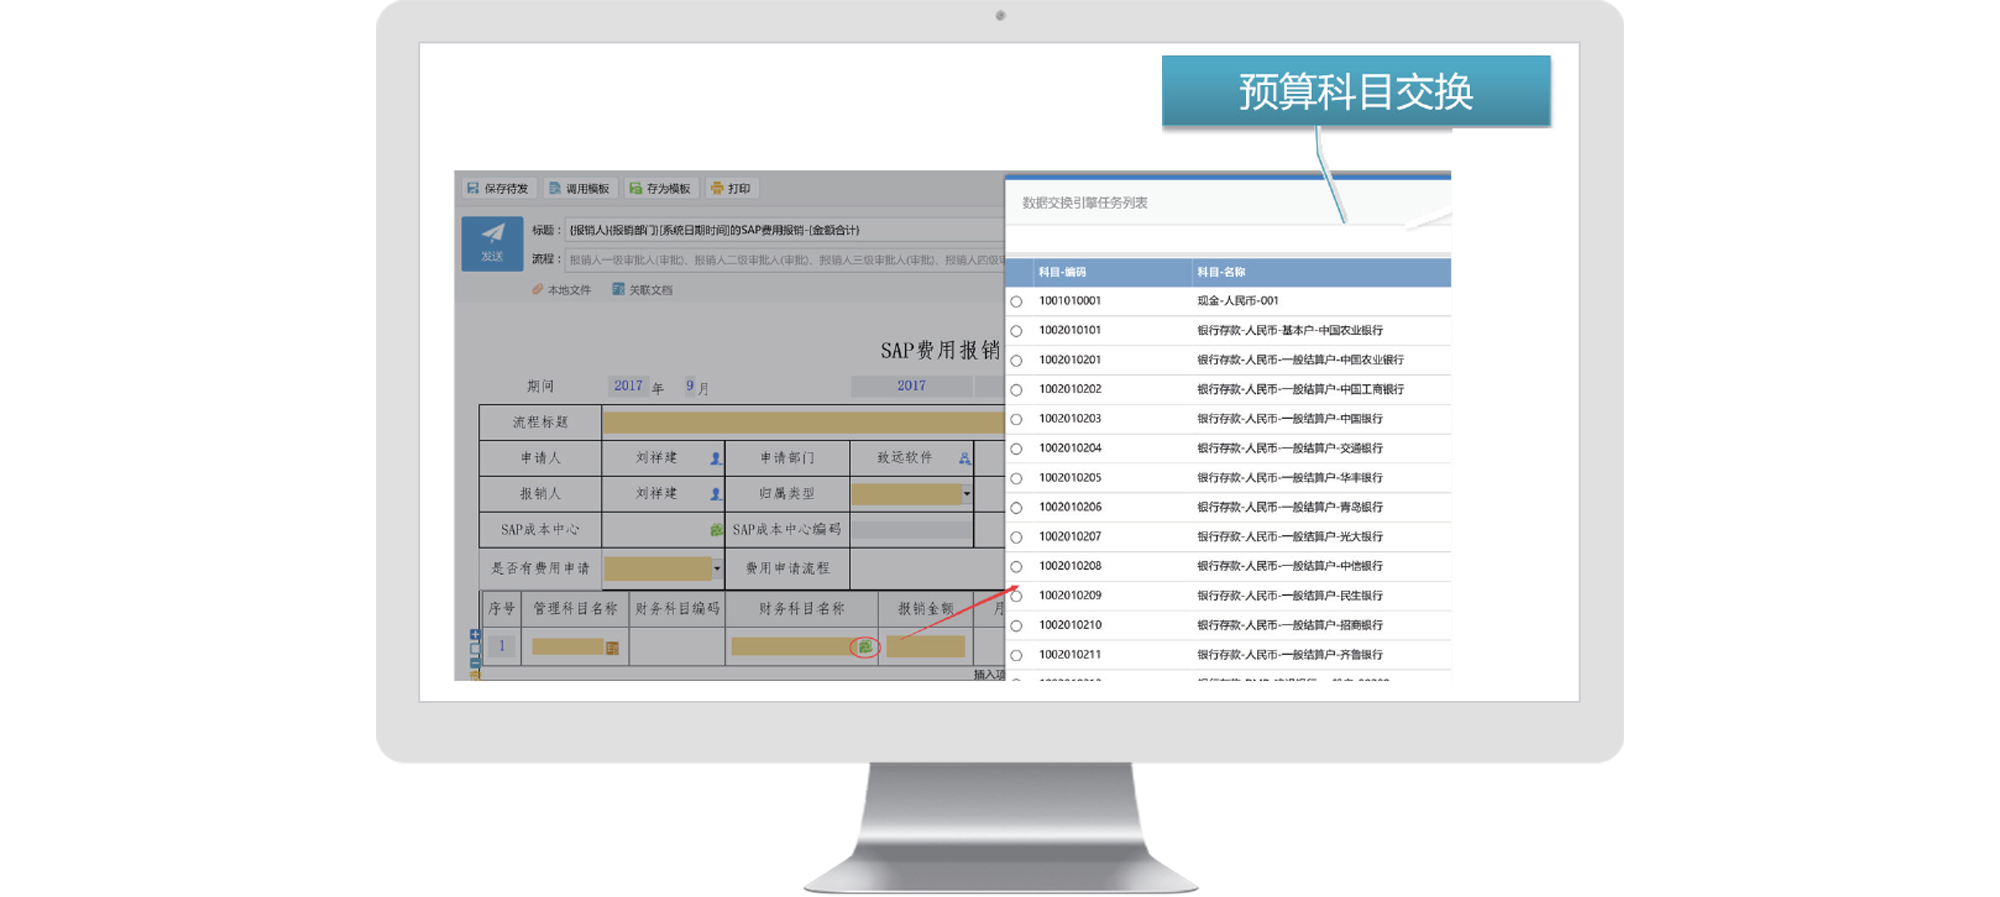Click department picker icon beside 致远软件
Viewport: 2000px width, 897px height.
[964, 458]
